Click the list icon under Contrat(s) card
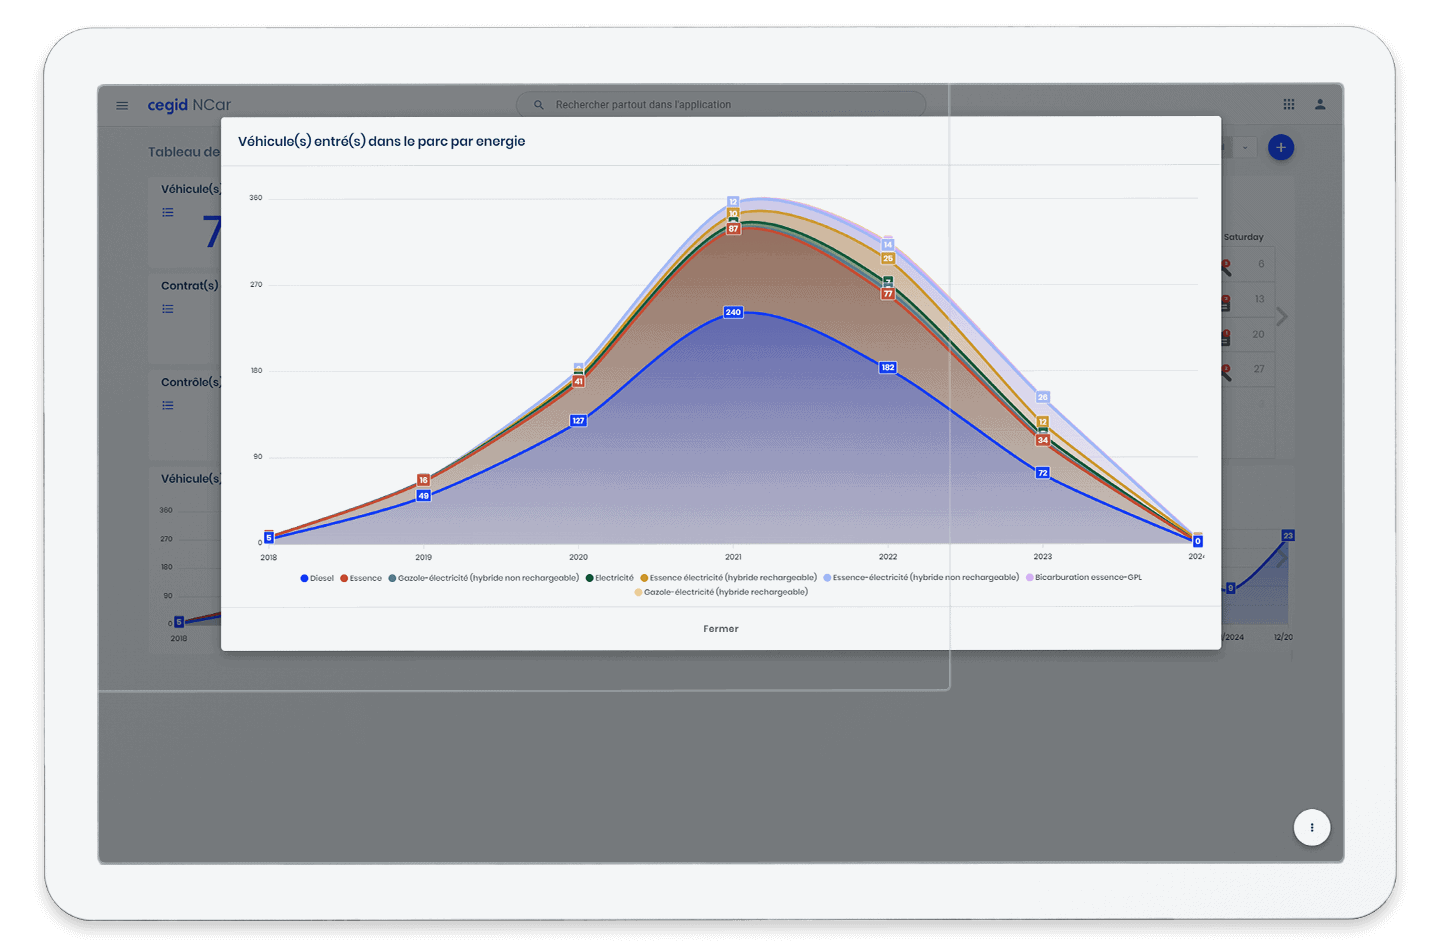This screenshot has width=1440, height=950. coord(168,309)
